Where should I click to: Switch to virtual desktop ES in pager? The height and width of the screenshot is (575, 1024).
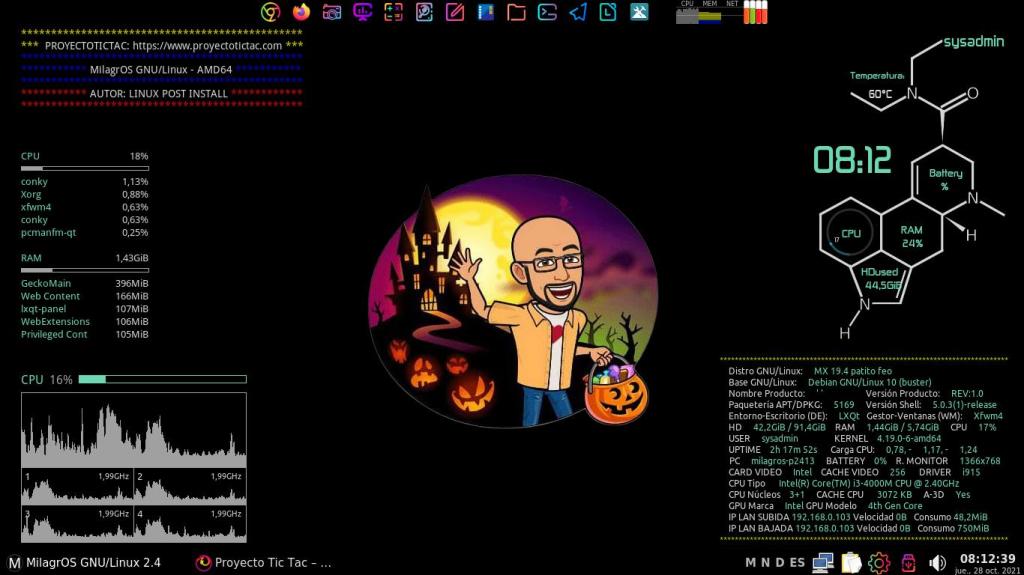click(797, 562)
